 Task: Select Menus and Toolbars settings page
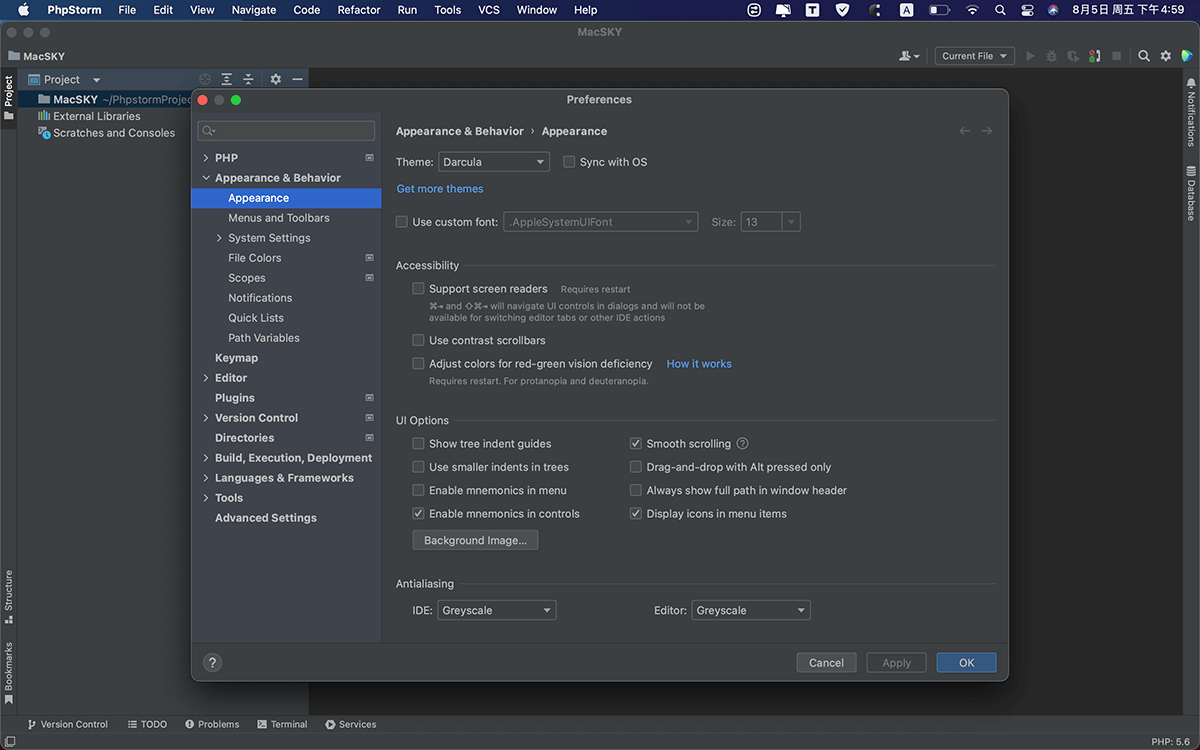click(279, 218)
